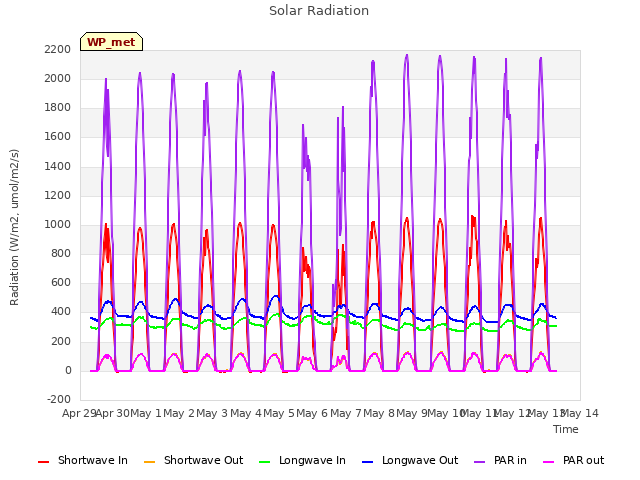Click the Apr 29 x-axis date label
This screenshot has height=480, width=640.
[x=78, y=413]
